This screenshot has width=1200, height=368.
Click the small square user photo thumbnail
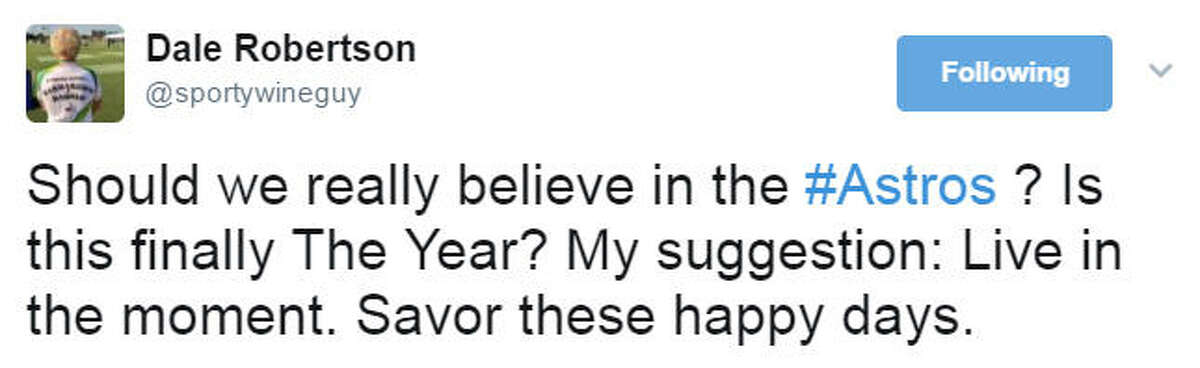pyautogui.click(x=75, y=73)
